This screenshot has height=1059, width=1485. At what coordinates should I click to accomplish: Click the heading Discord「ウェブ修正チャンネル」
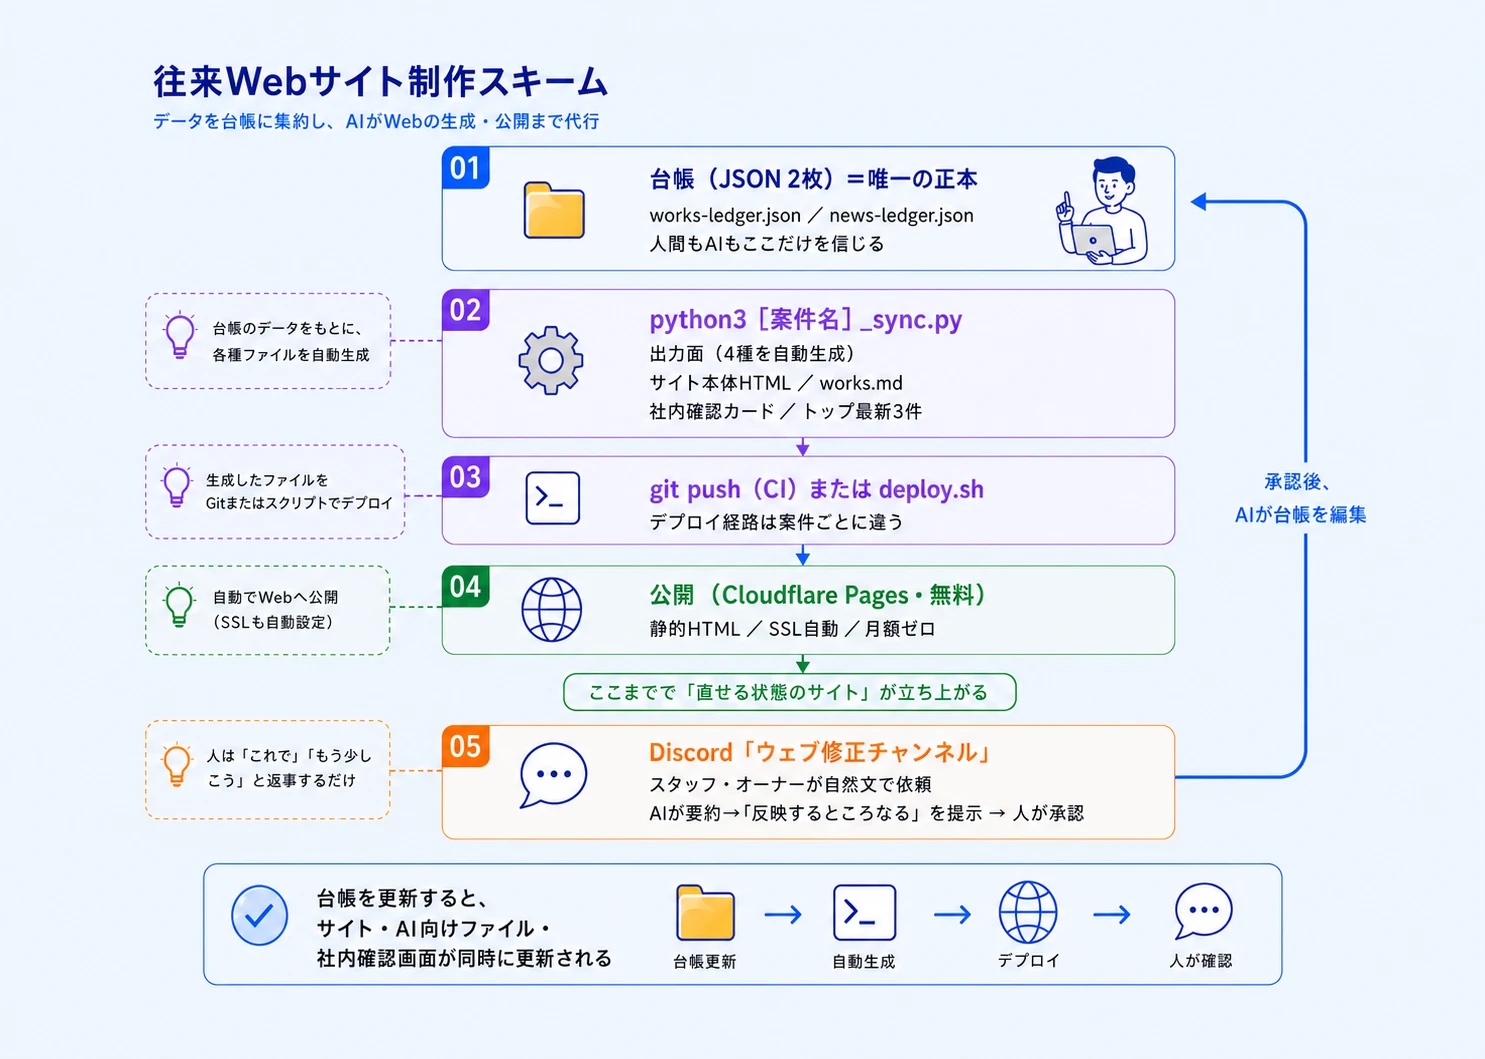(x=821, y=752)
